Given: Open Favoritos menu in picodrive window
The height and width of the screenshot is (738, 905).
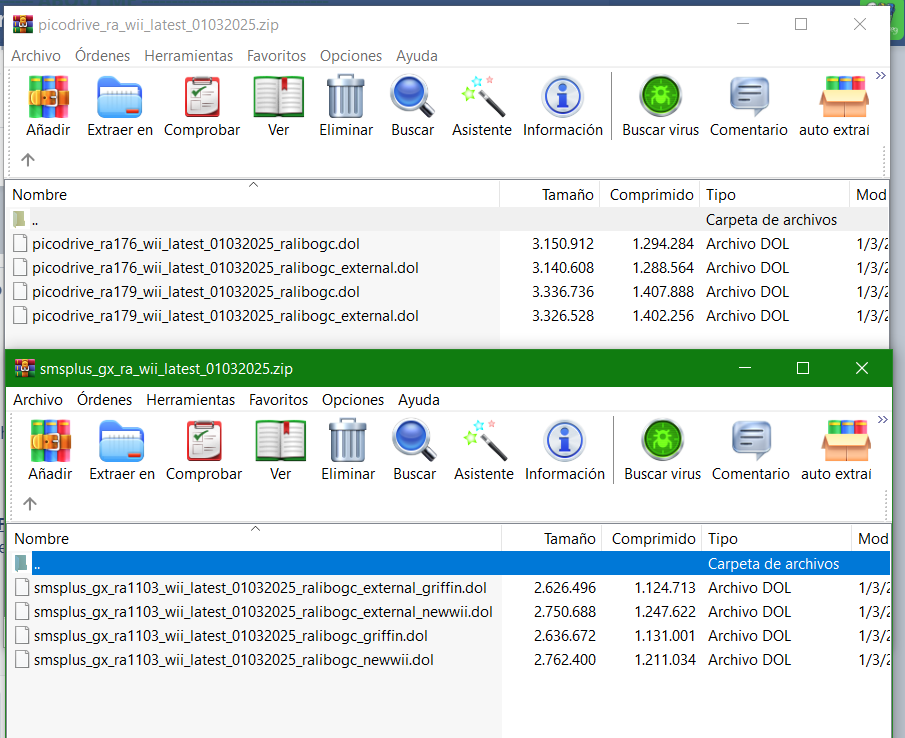Looking at the screenshot, I should pos(276,56).
